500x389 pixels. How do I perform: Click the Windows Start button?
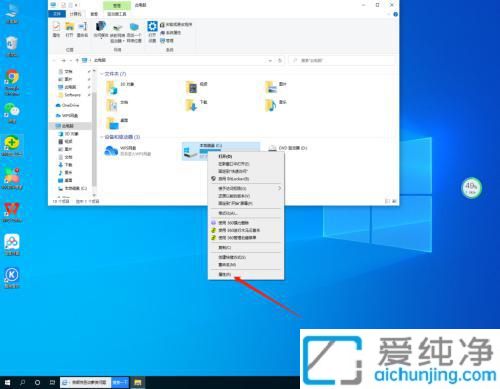[x=7, y=382]
